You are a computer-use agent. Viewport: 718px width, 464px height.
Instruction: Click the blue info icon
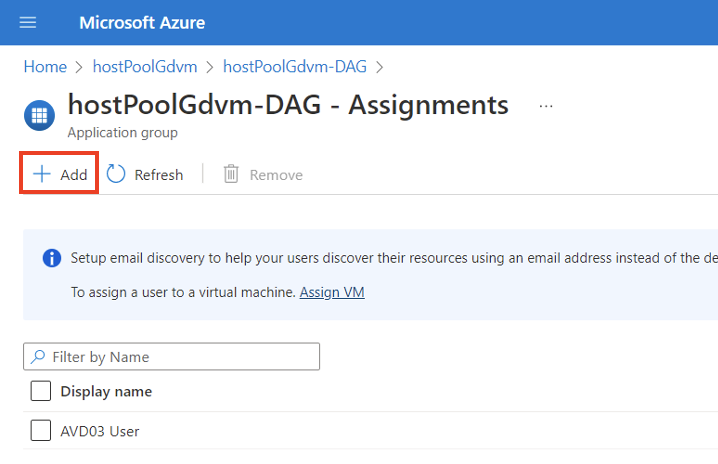(x=52, y=258)
